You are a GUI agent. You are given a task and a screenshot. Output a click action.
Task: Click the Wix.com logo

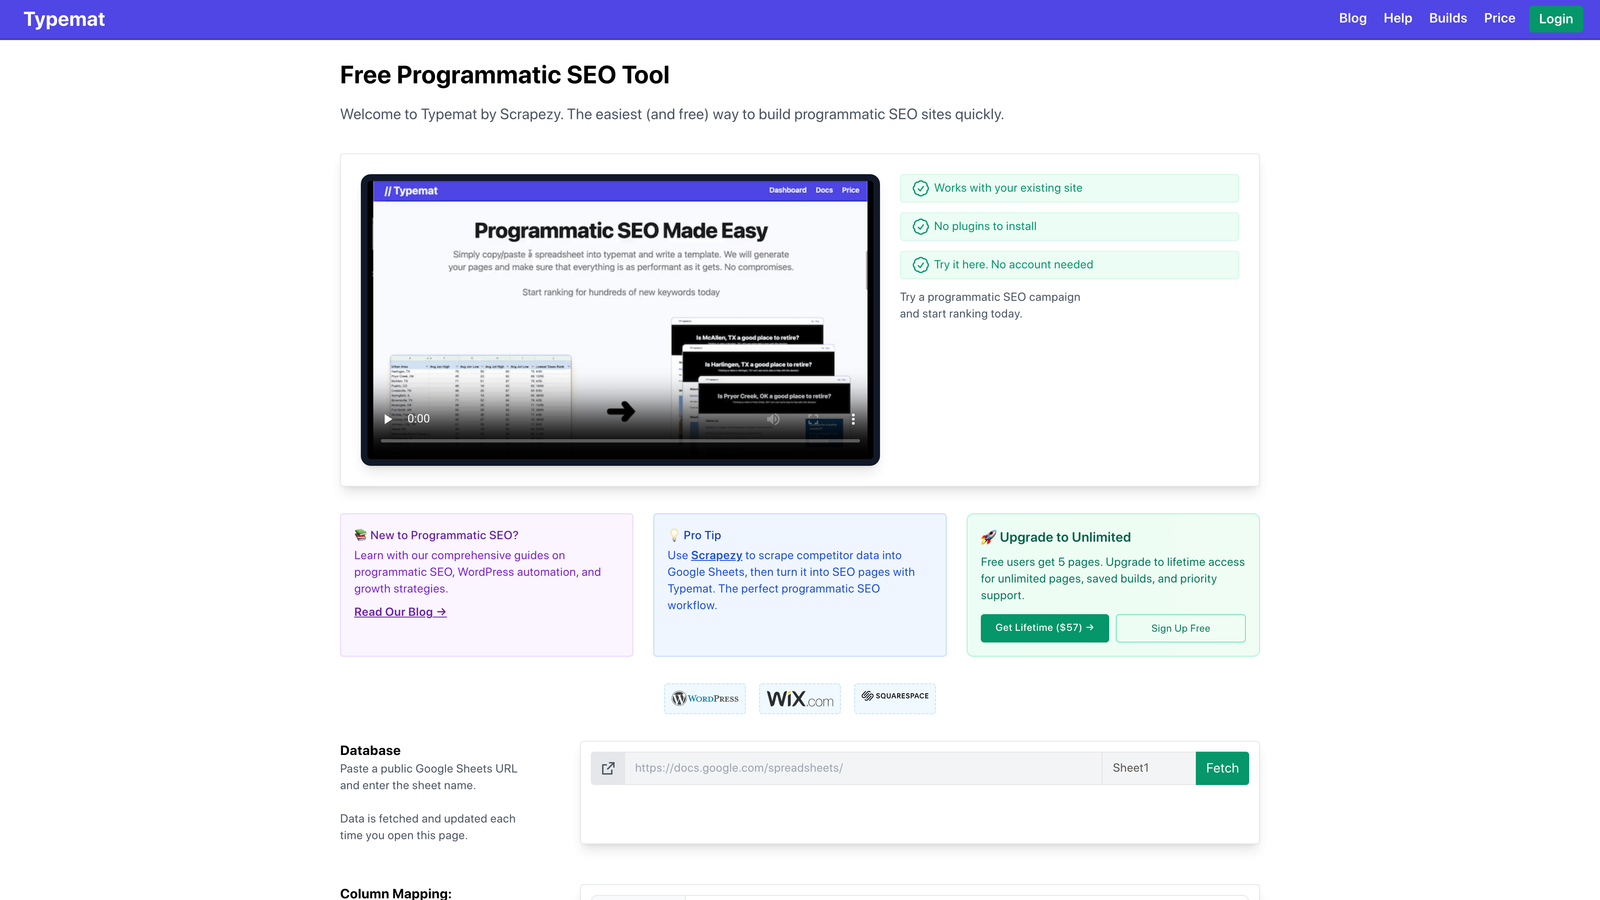coord(799,699)
